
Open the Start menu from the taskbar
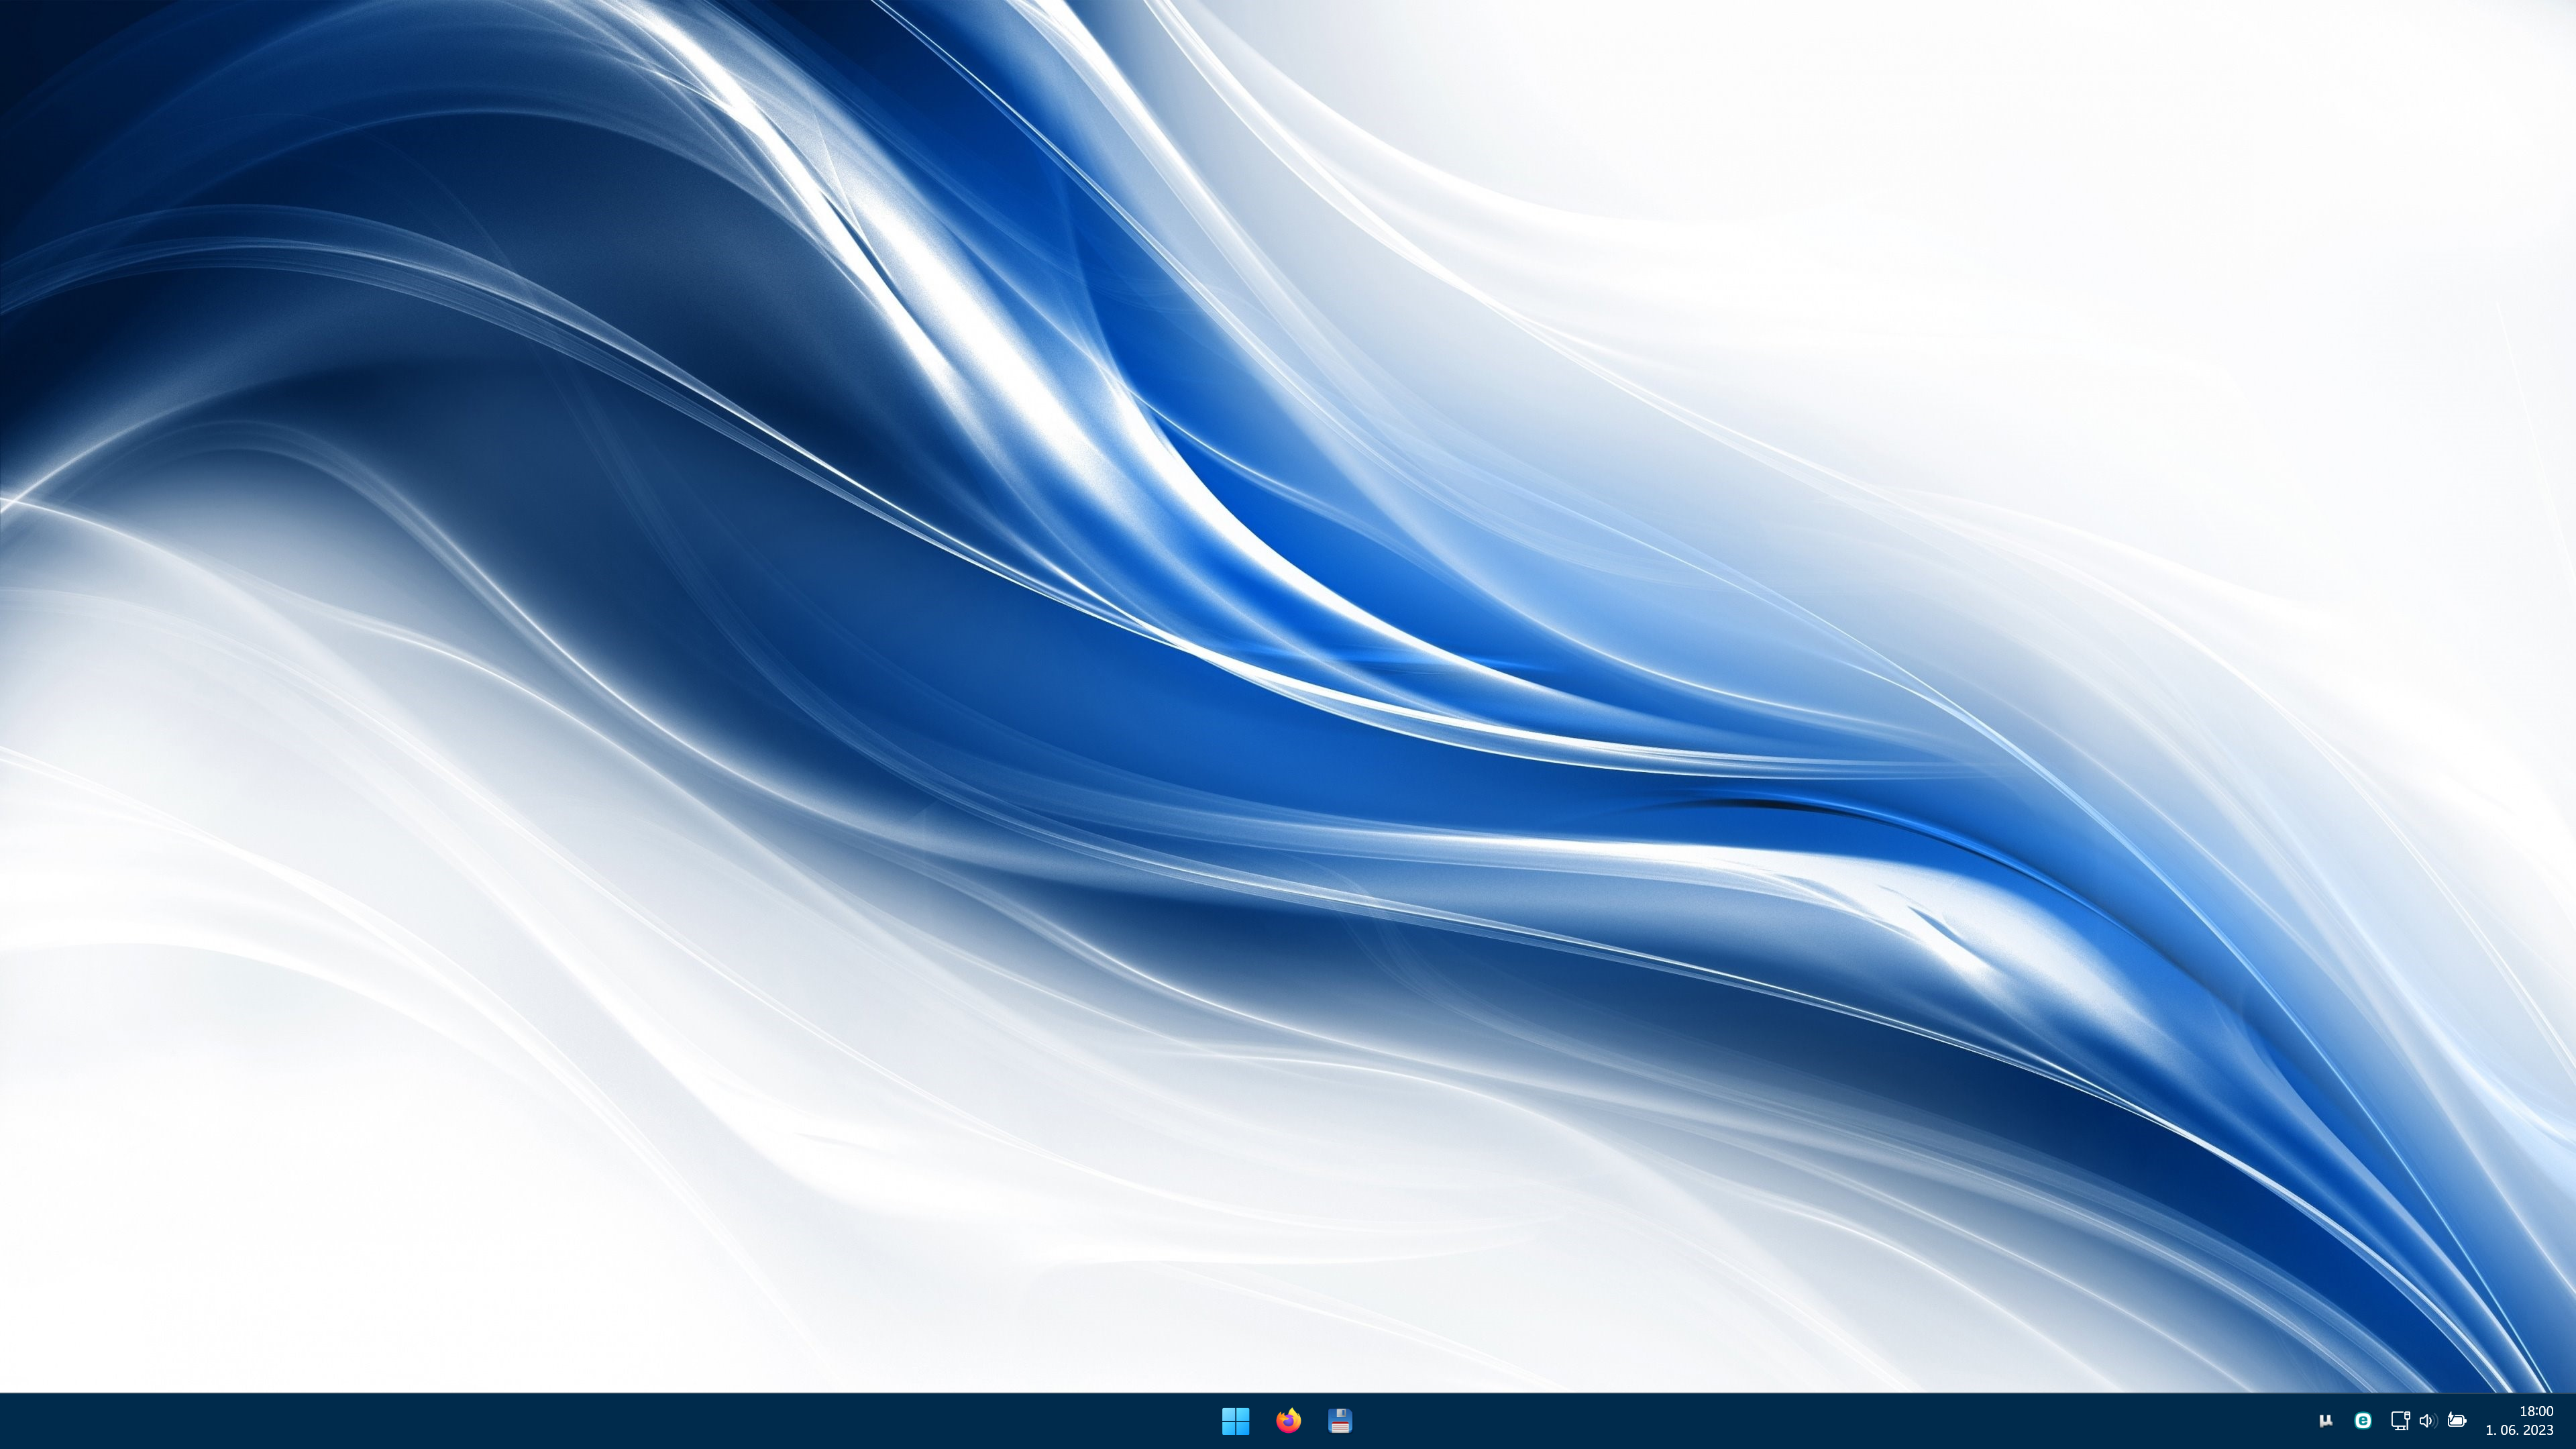pyautogui.click(x=1235, y=1420)
